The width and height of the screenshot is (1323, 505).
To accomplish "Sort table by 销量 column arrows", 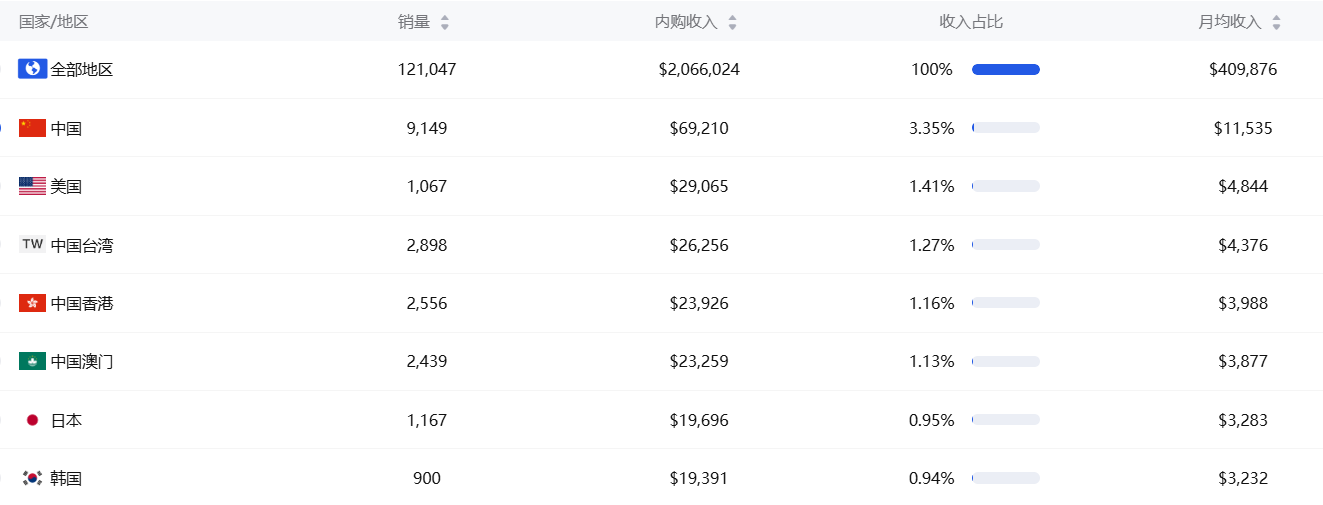I will (x=445, y=22).
